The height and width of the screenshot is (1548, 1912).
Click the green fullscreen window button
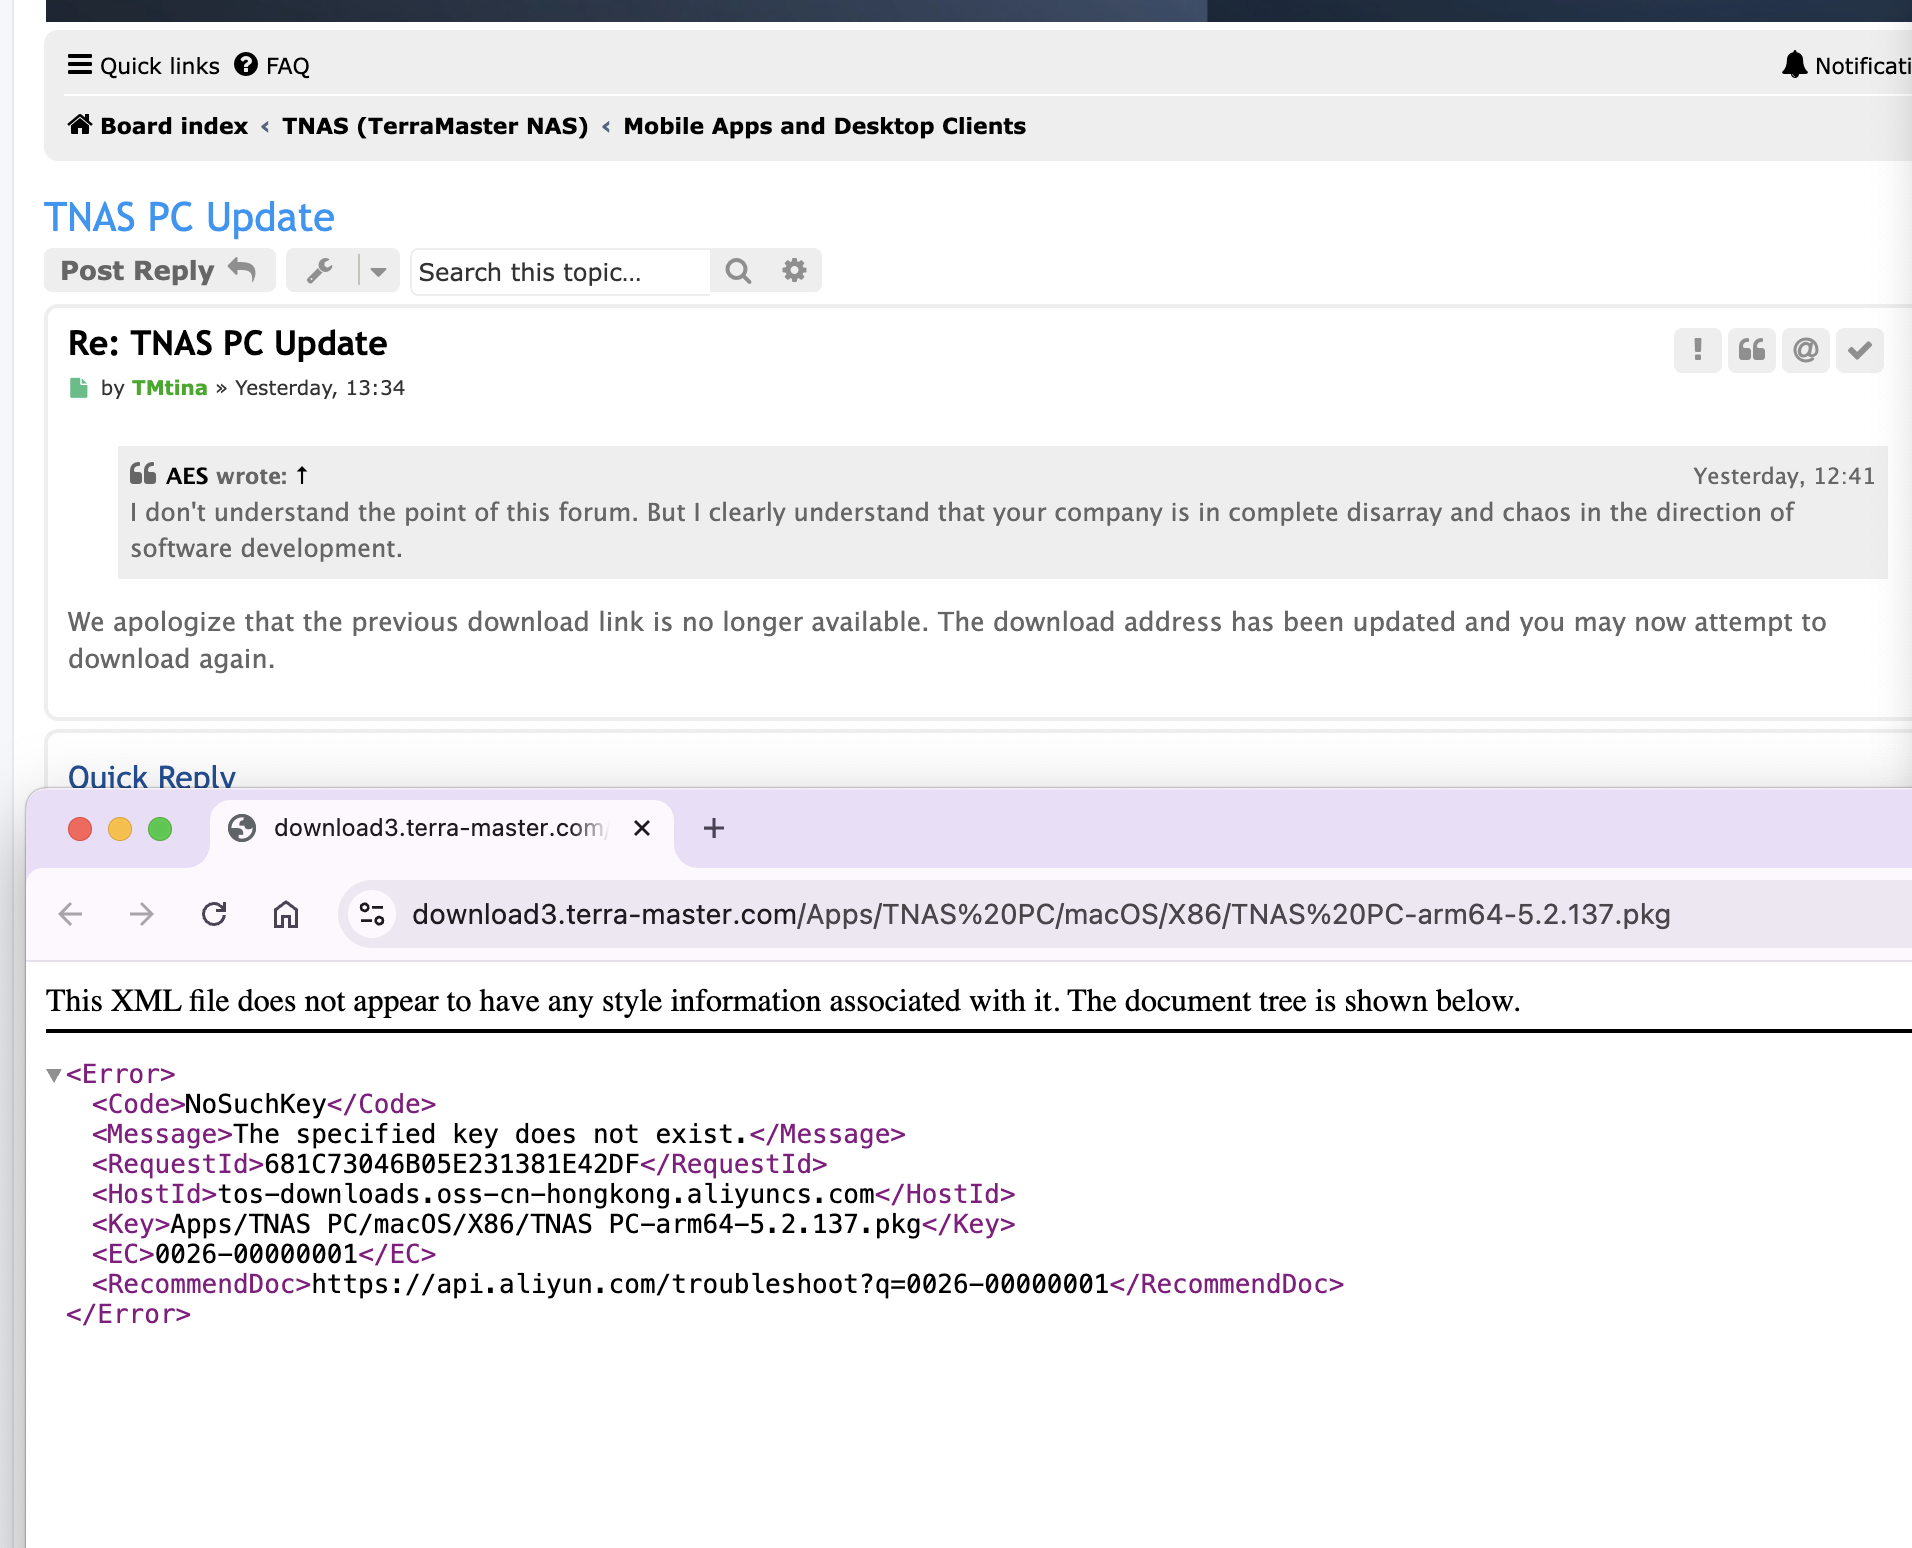point(160,828)
